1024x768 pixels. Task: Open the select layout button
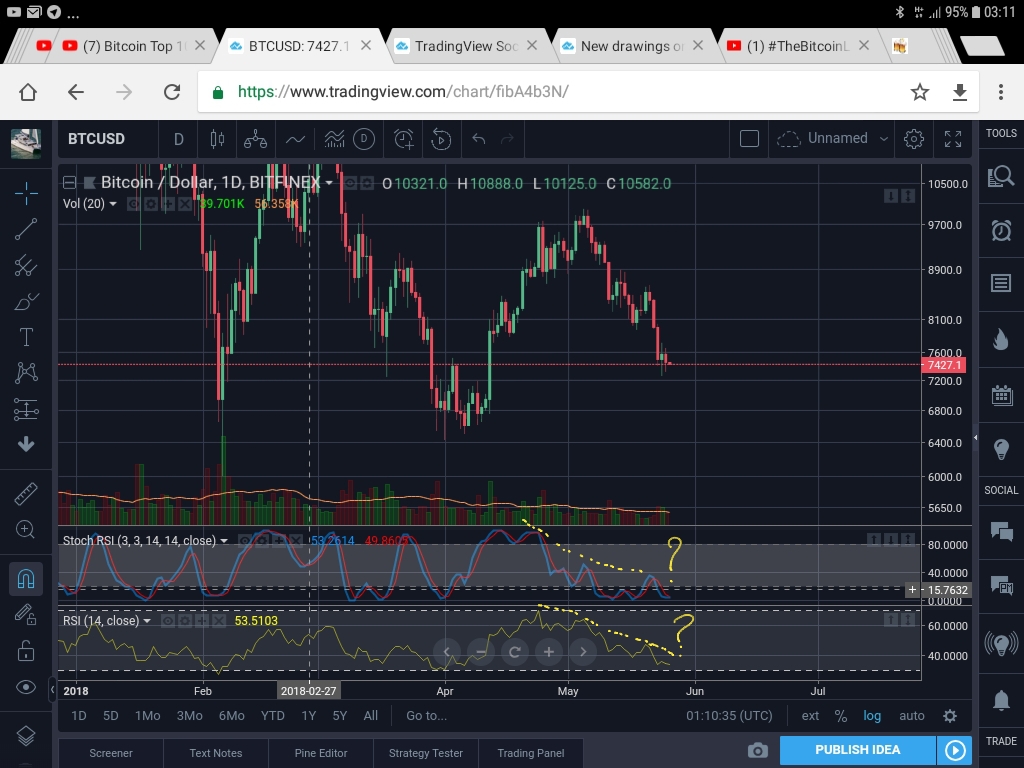(x=749, y=138)
